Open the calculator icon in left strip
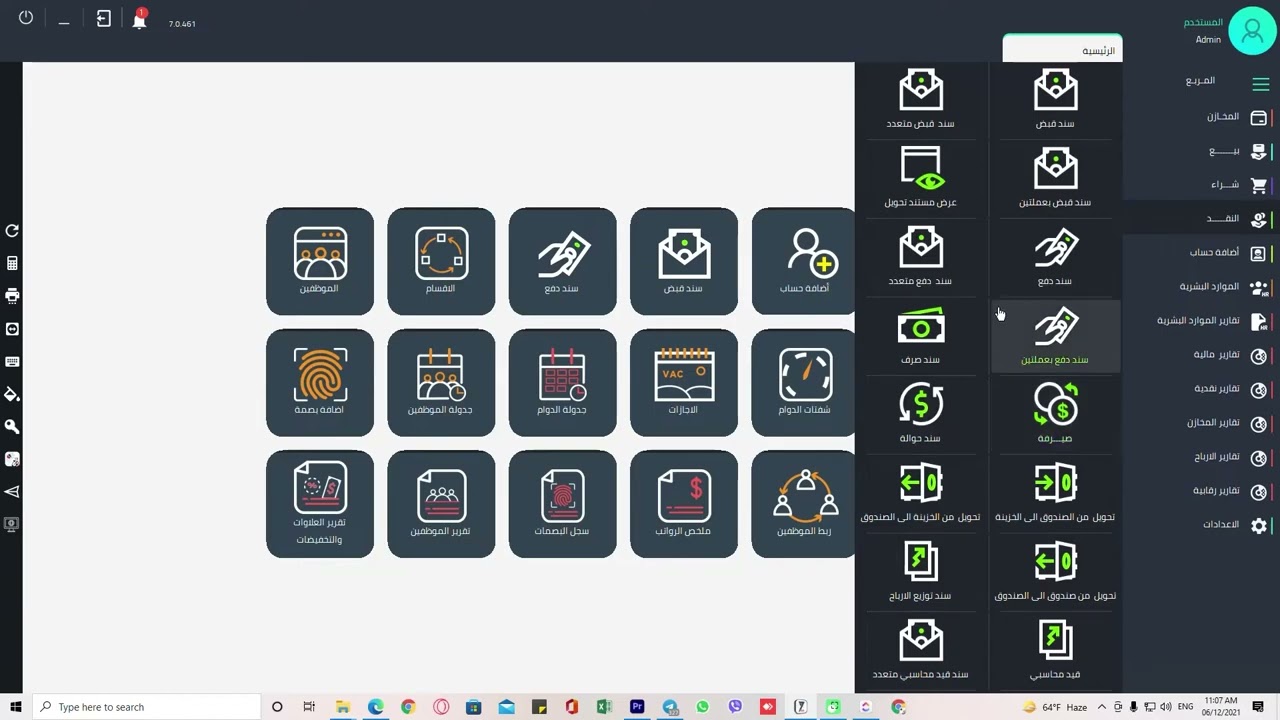 [x=12, y=263]
